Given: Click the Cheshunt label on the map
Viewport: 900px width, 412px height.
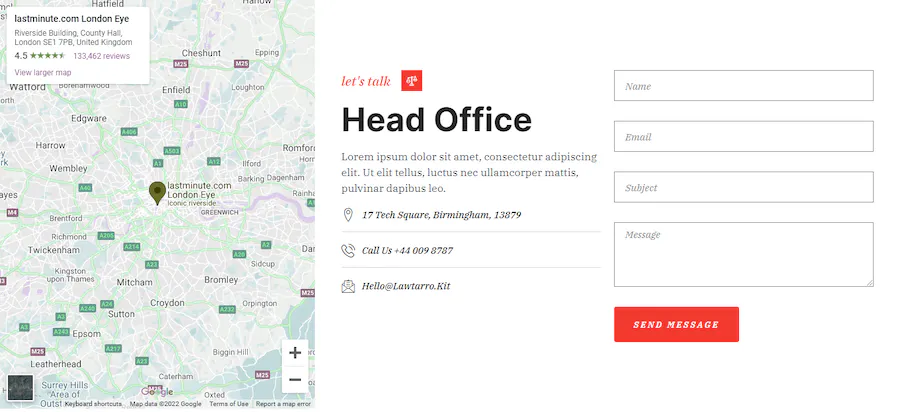Looking at the screenshot, I should 201,53.
